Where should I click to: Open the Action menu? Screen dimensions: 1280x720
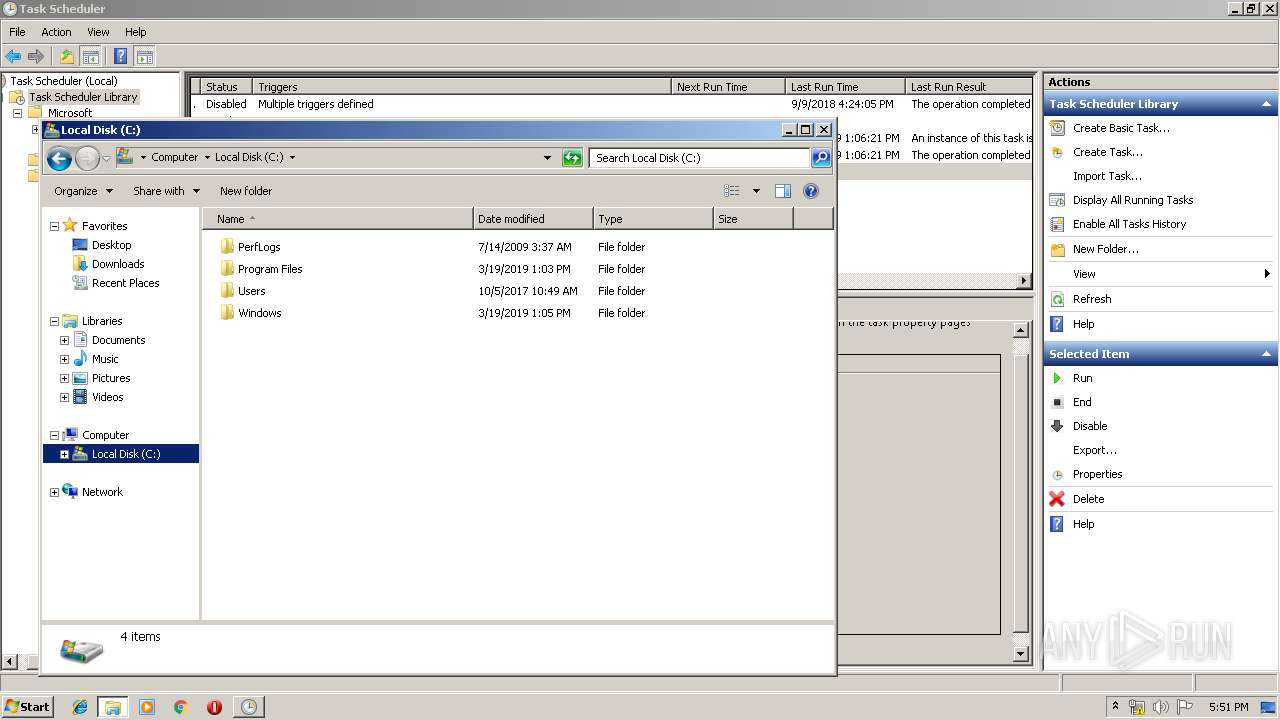coord(56,32)
